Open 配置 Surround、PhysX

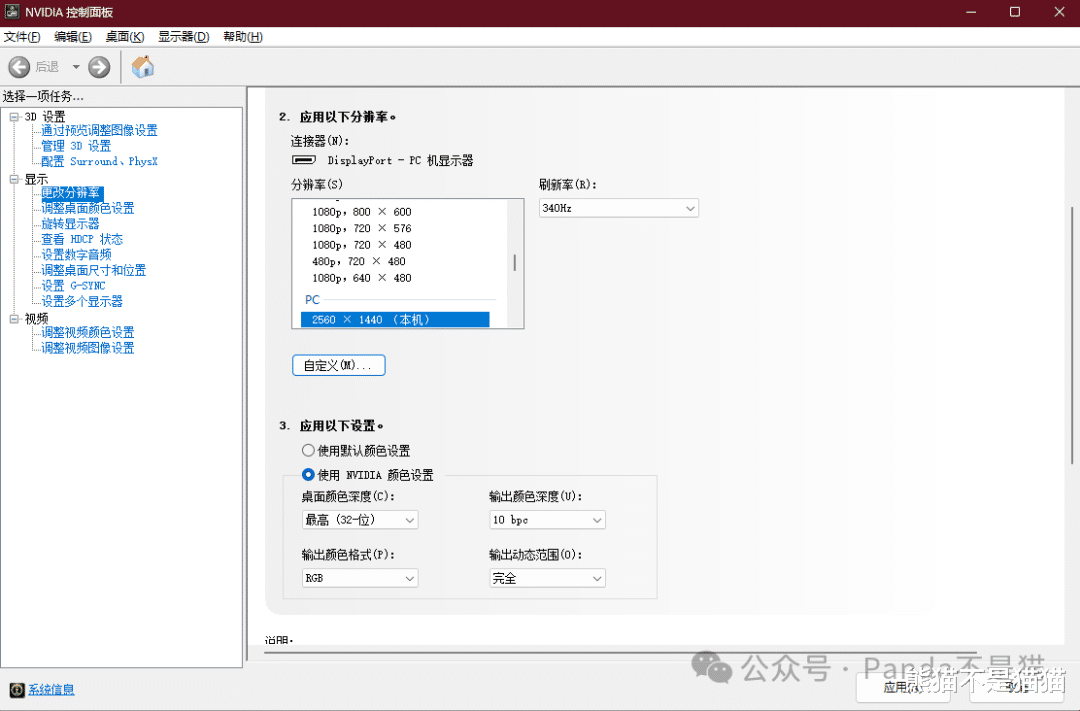click(x=99, y=161)
